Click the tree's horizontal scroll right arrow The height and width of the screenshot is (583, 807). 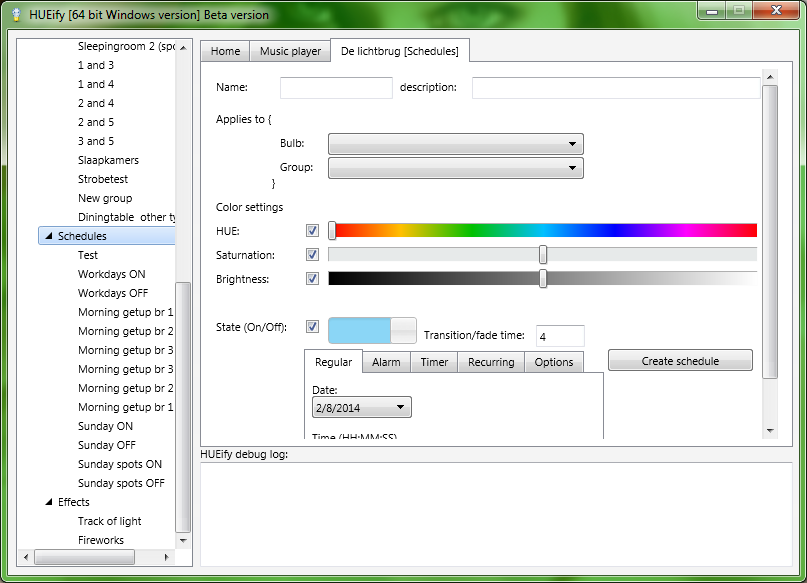(166, 557)
